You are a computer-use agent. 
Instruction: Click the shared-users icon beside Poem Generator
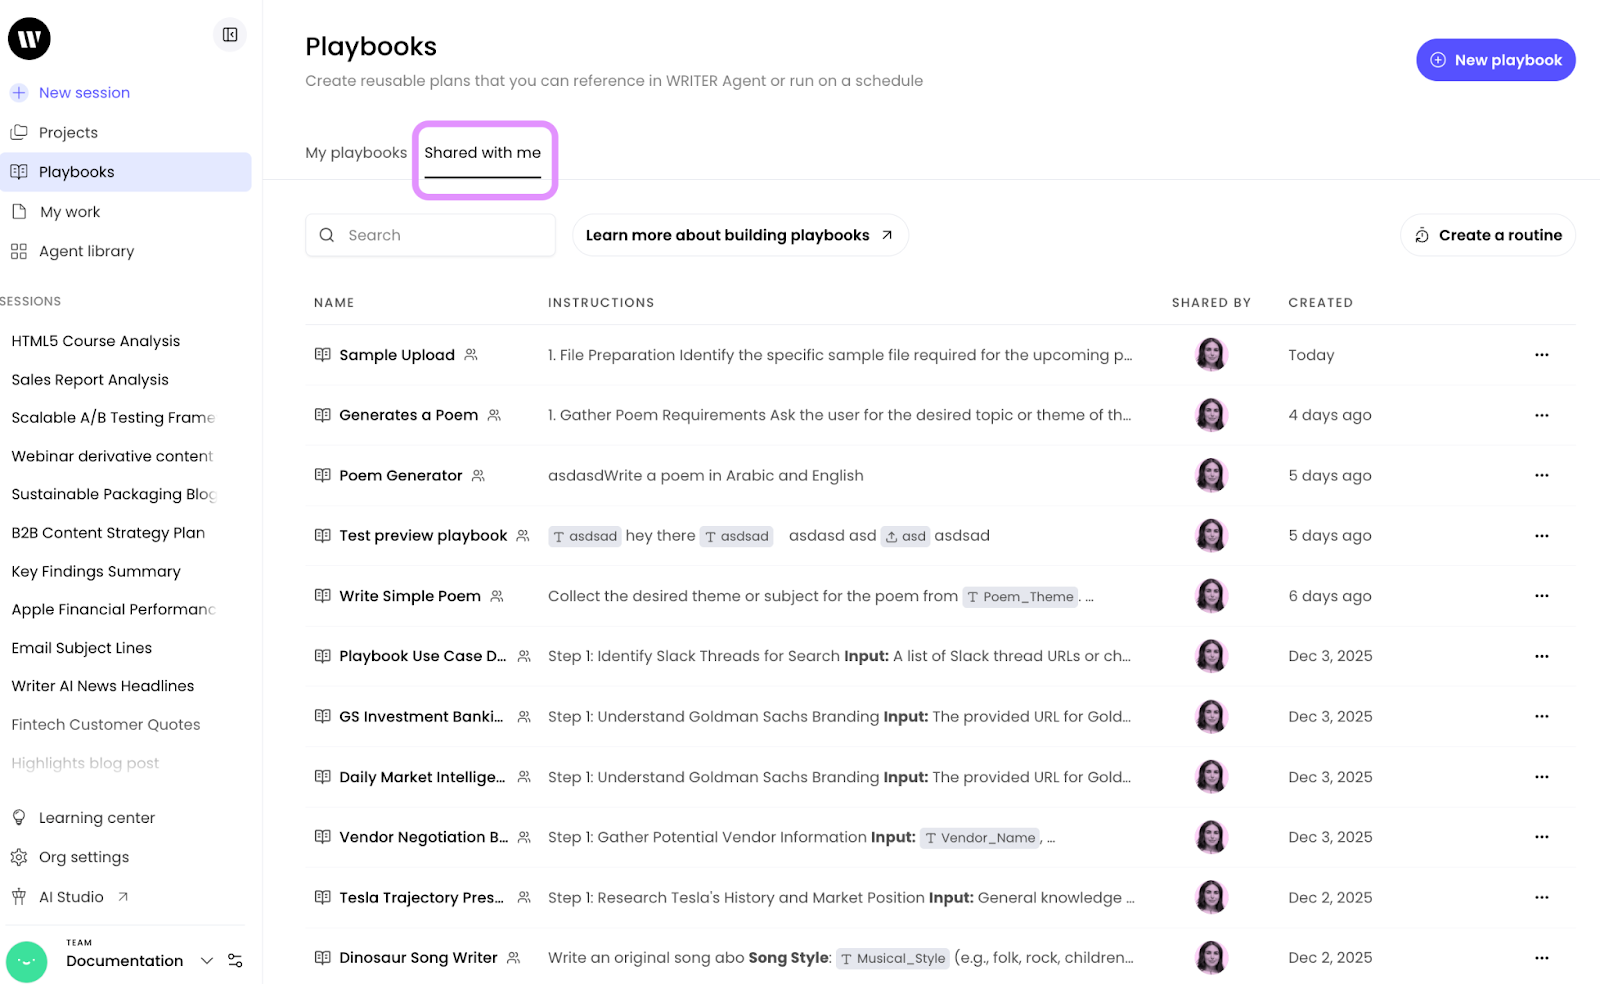tap(478, 475)
